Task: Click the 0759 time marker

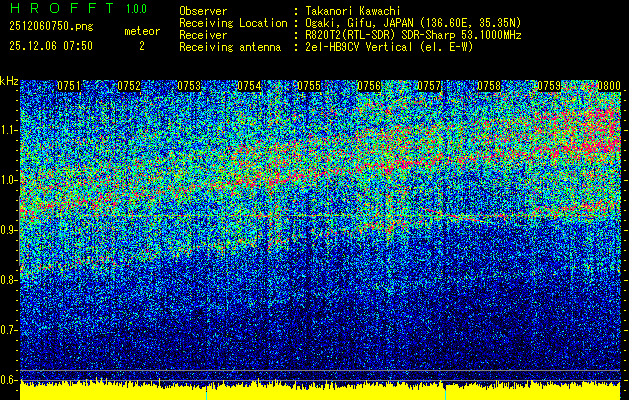Action: (549, 86)
